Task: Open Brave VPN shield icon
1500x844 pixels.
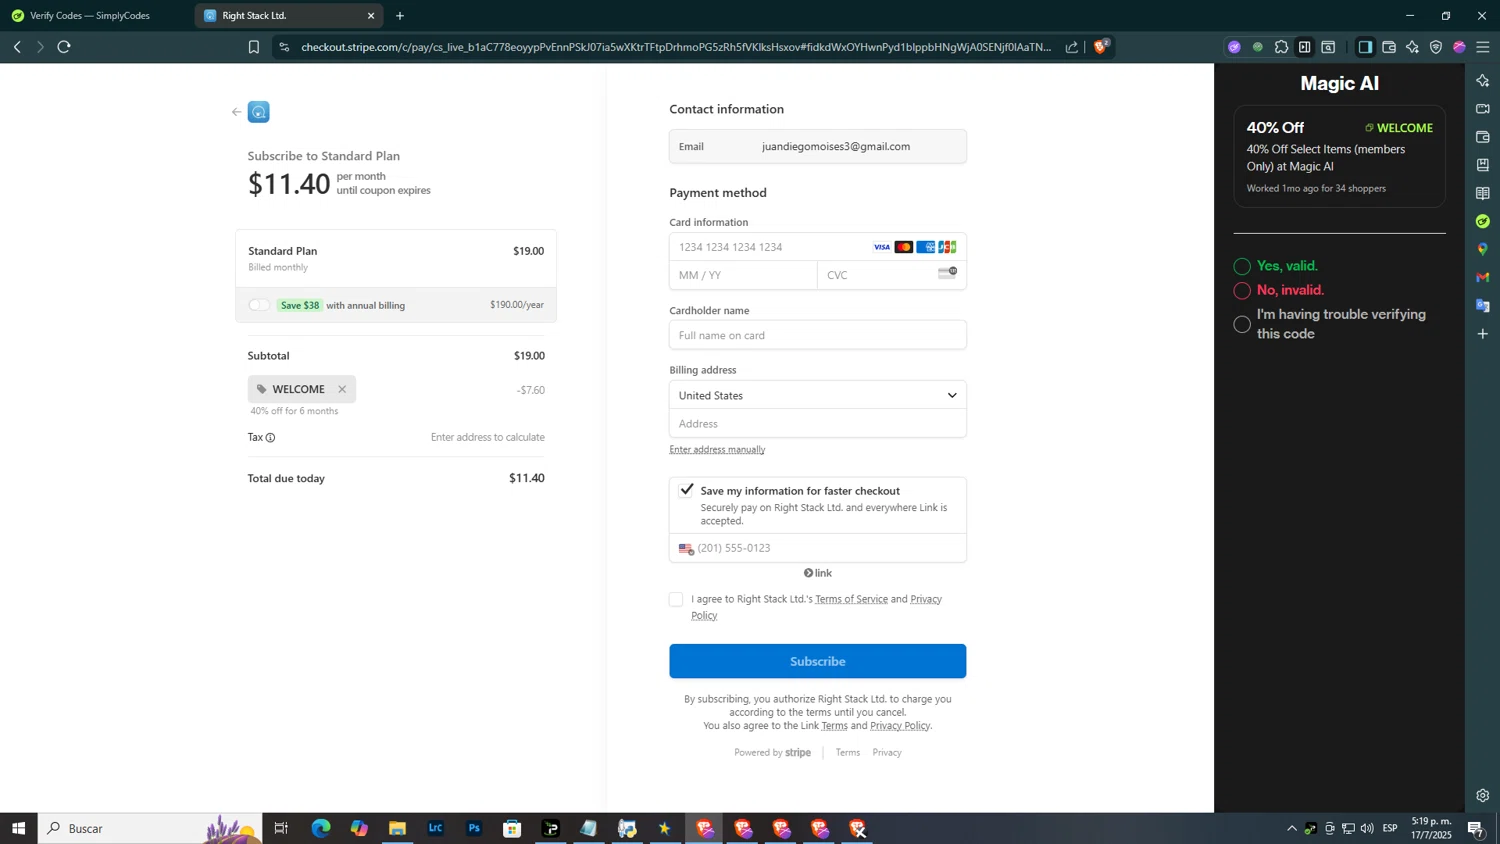Action: pos(1436,47)
